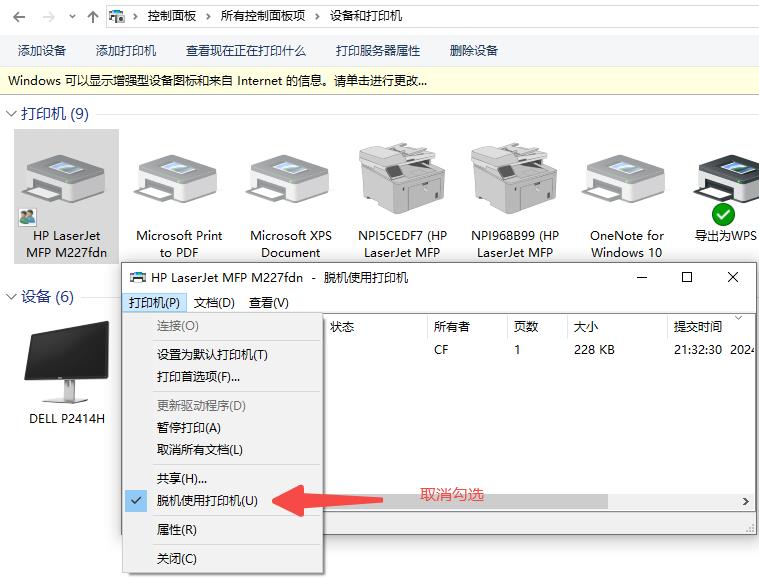Click 添加设备 in the command bar
This screenshot has height=579, width=759.
(42, 50)
